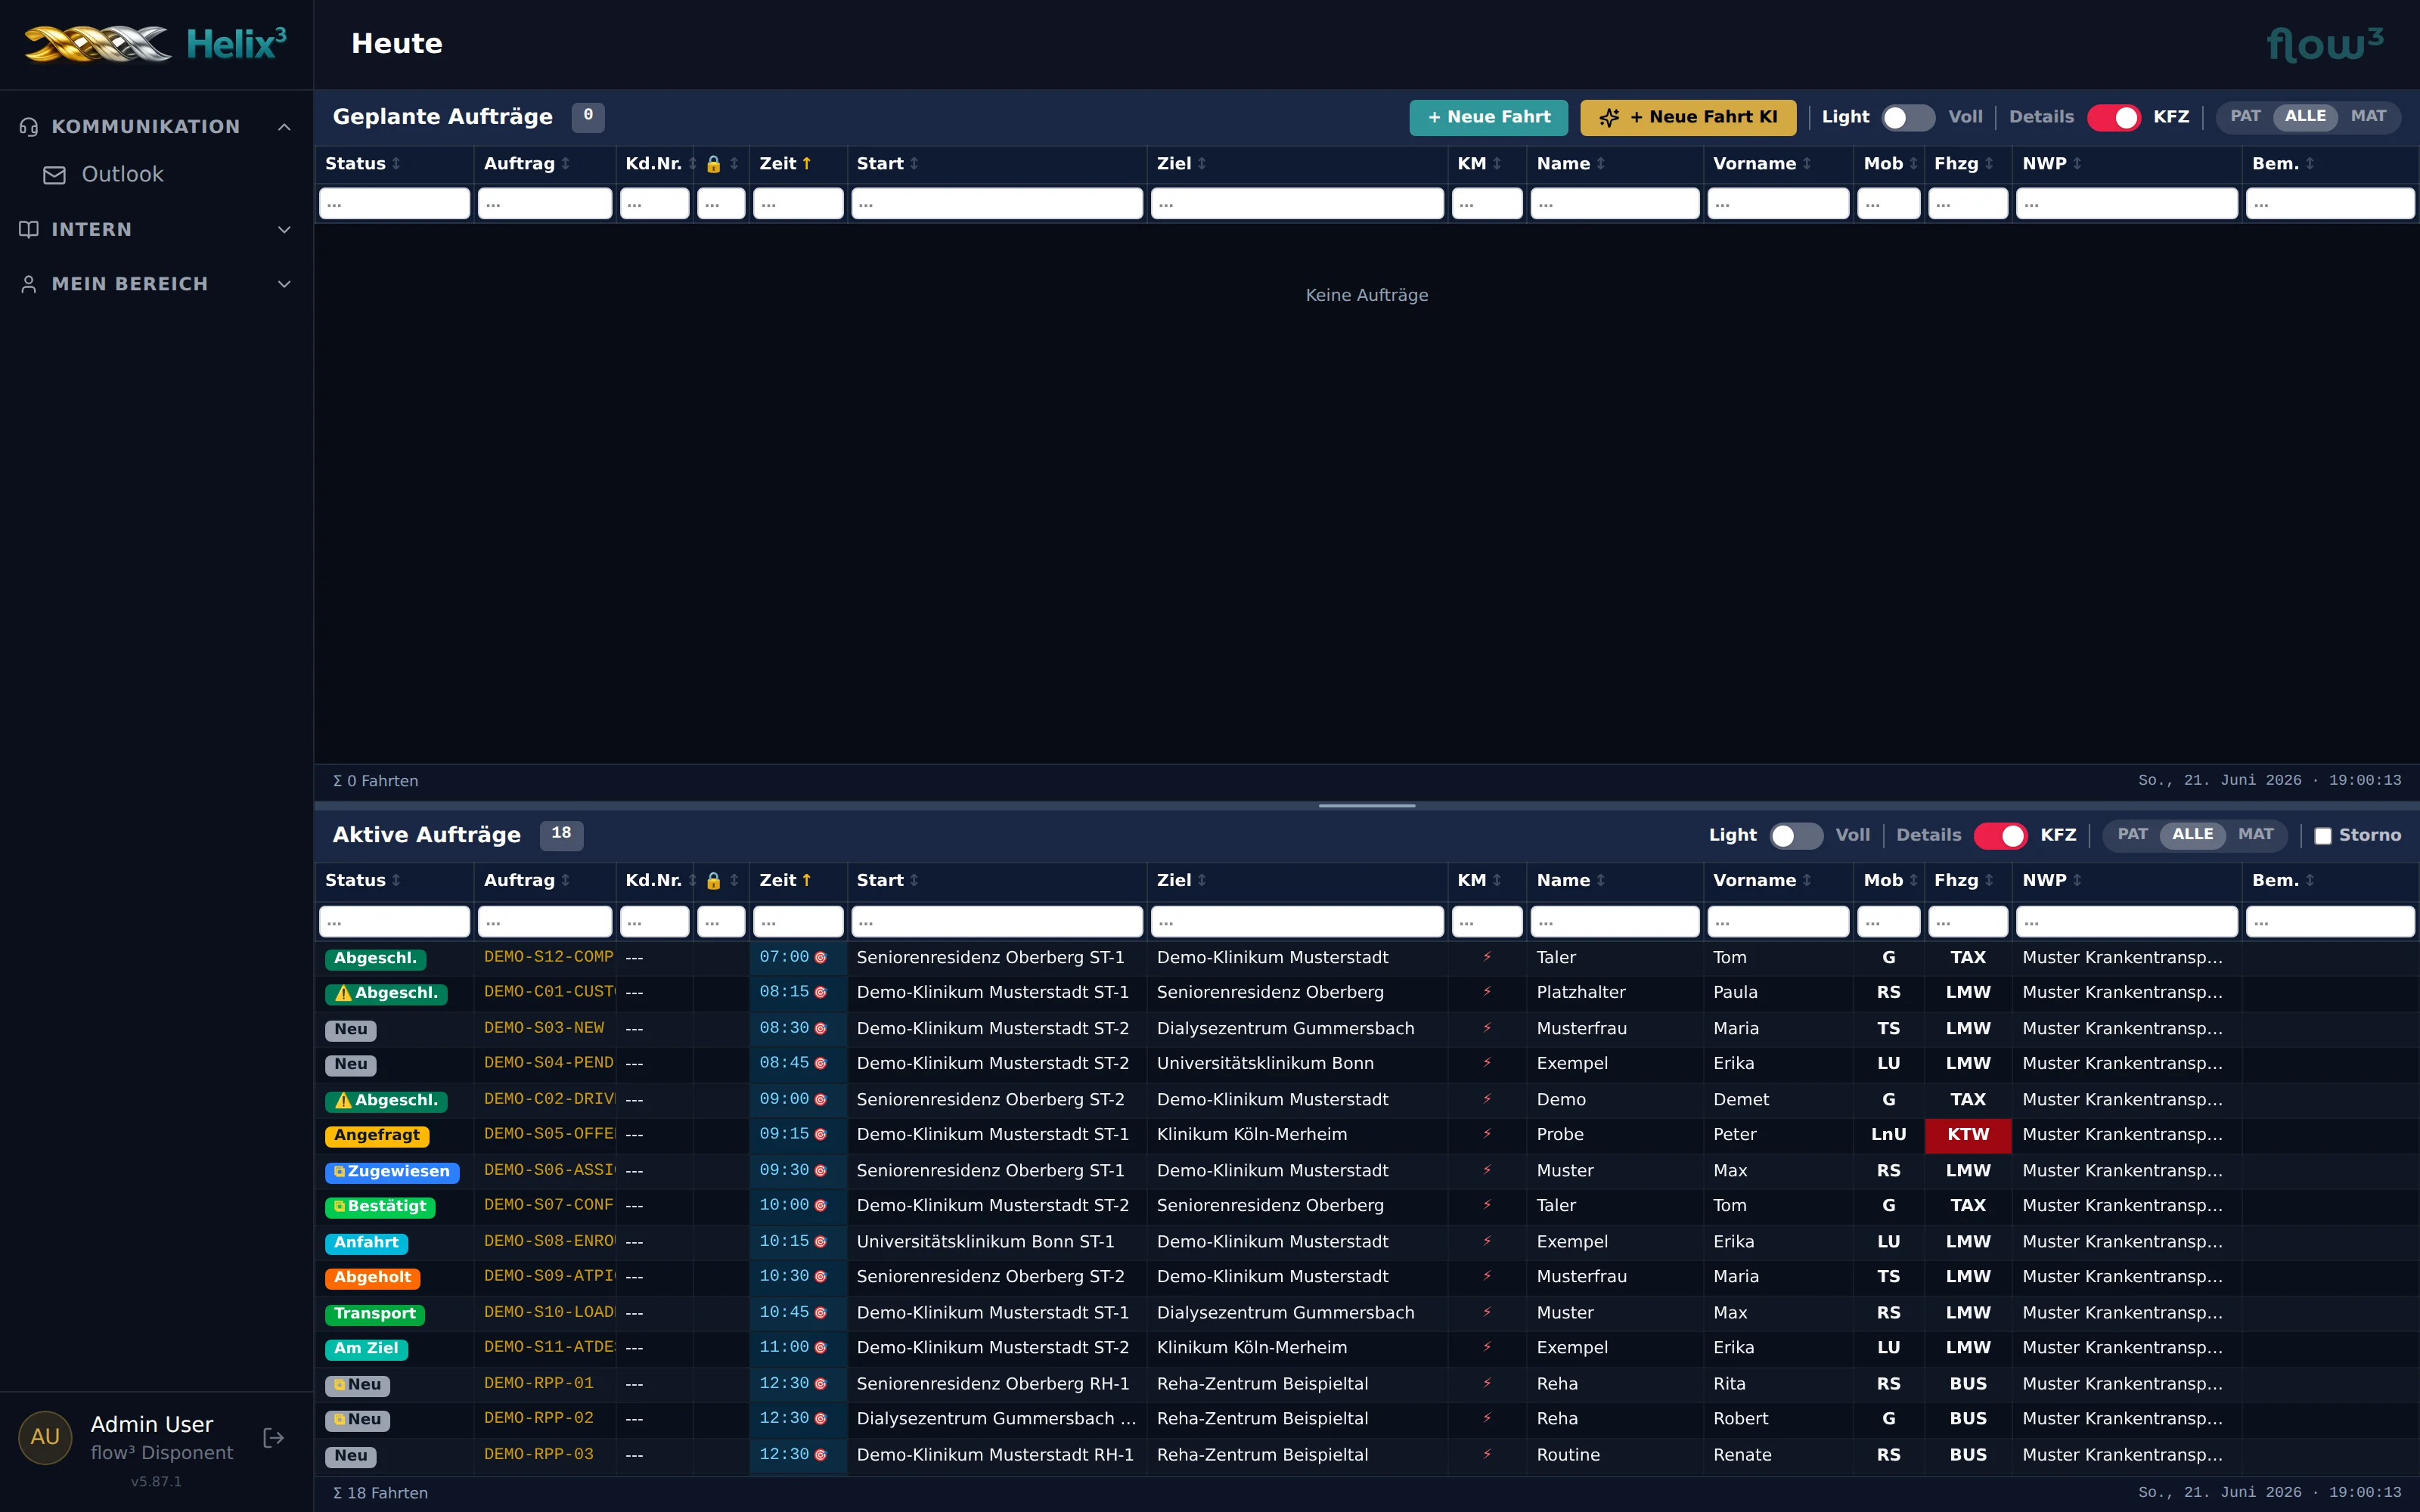
Task: Click the warning icon on DEMO-C01 Abgeschl. badge
Action: coord(343,993)
